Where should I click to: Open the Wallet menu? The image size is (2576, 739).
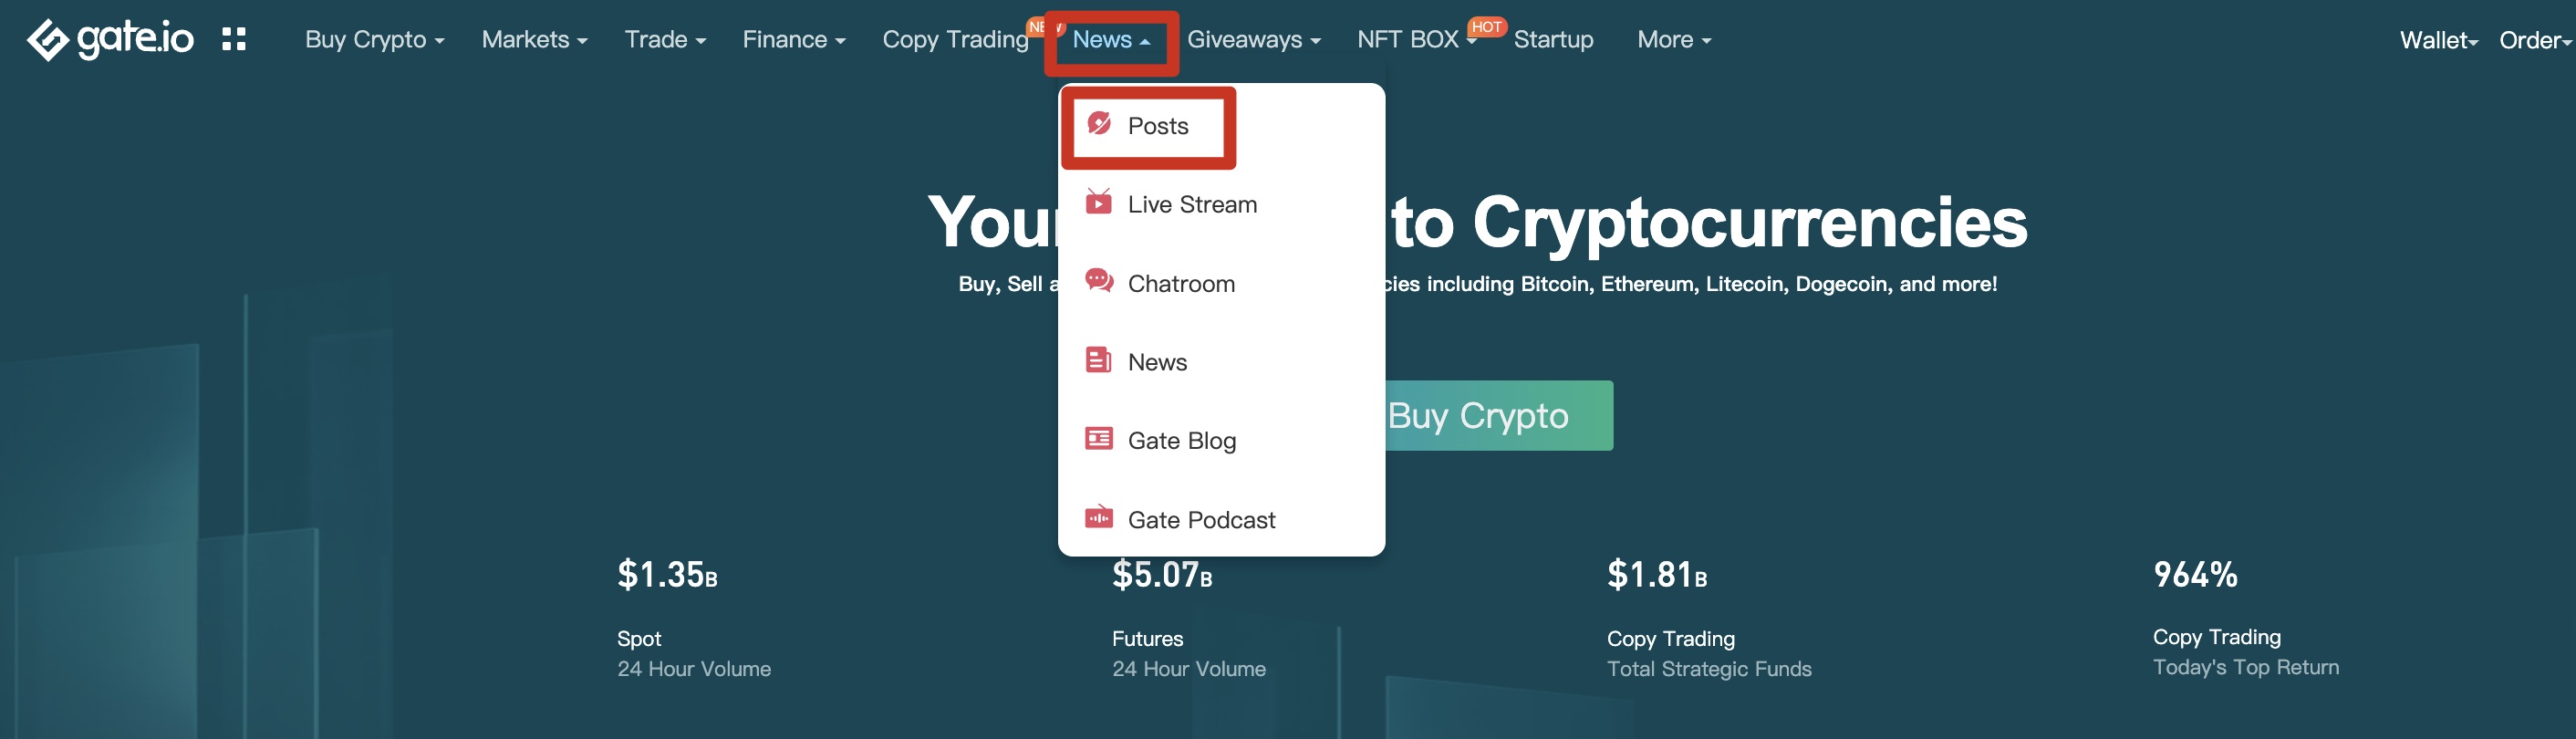[x=2438, y=41]
